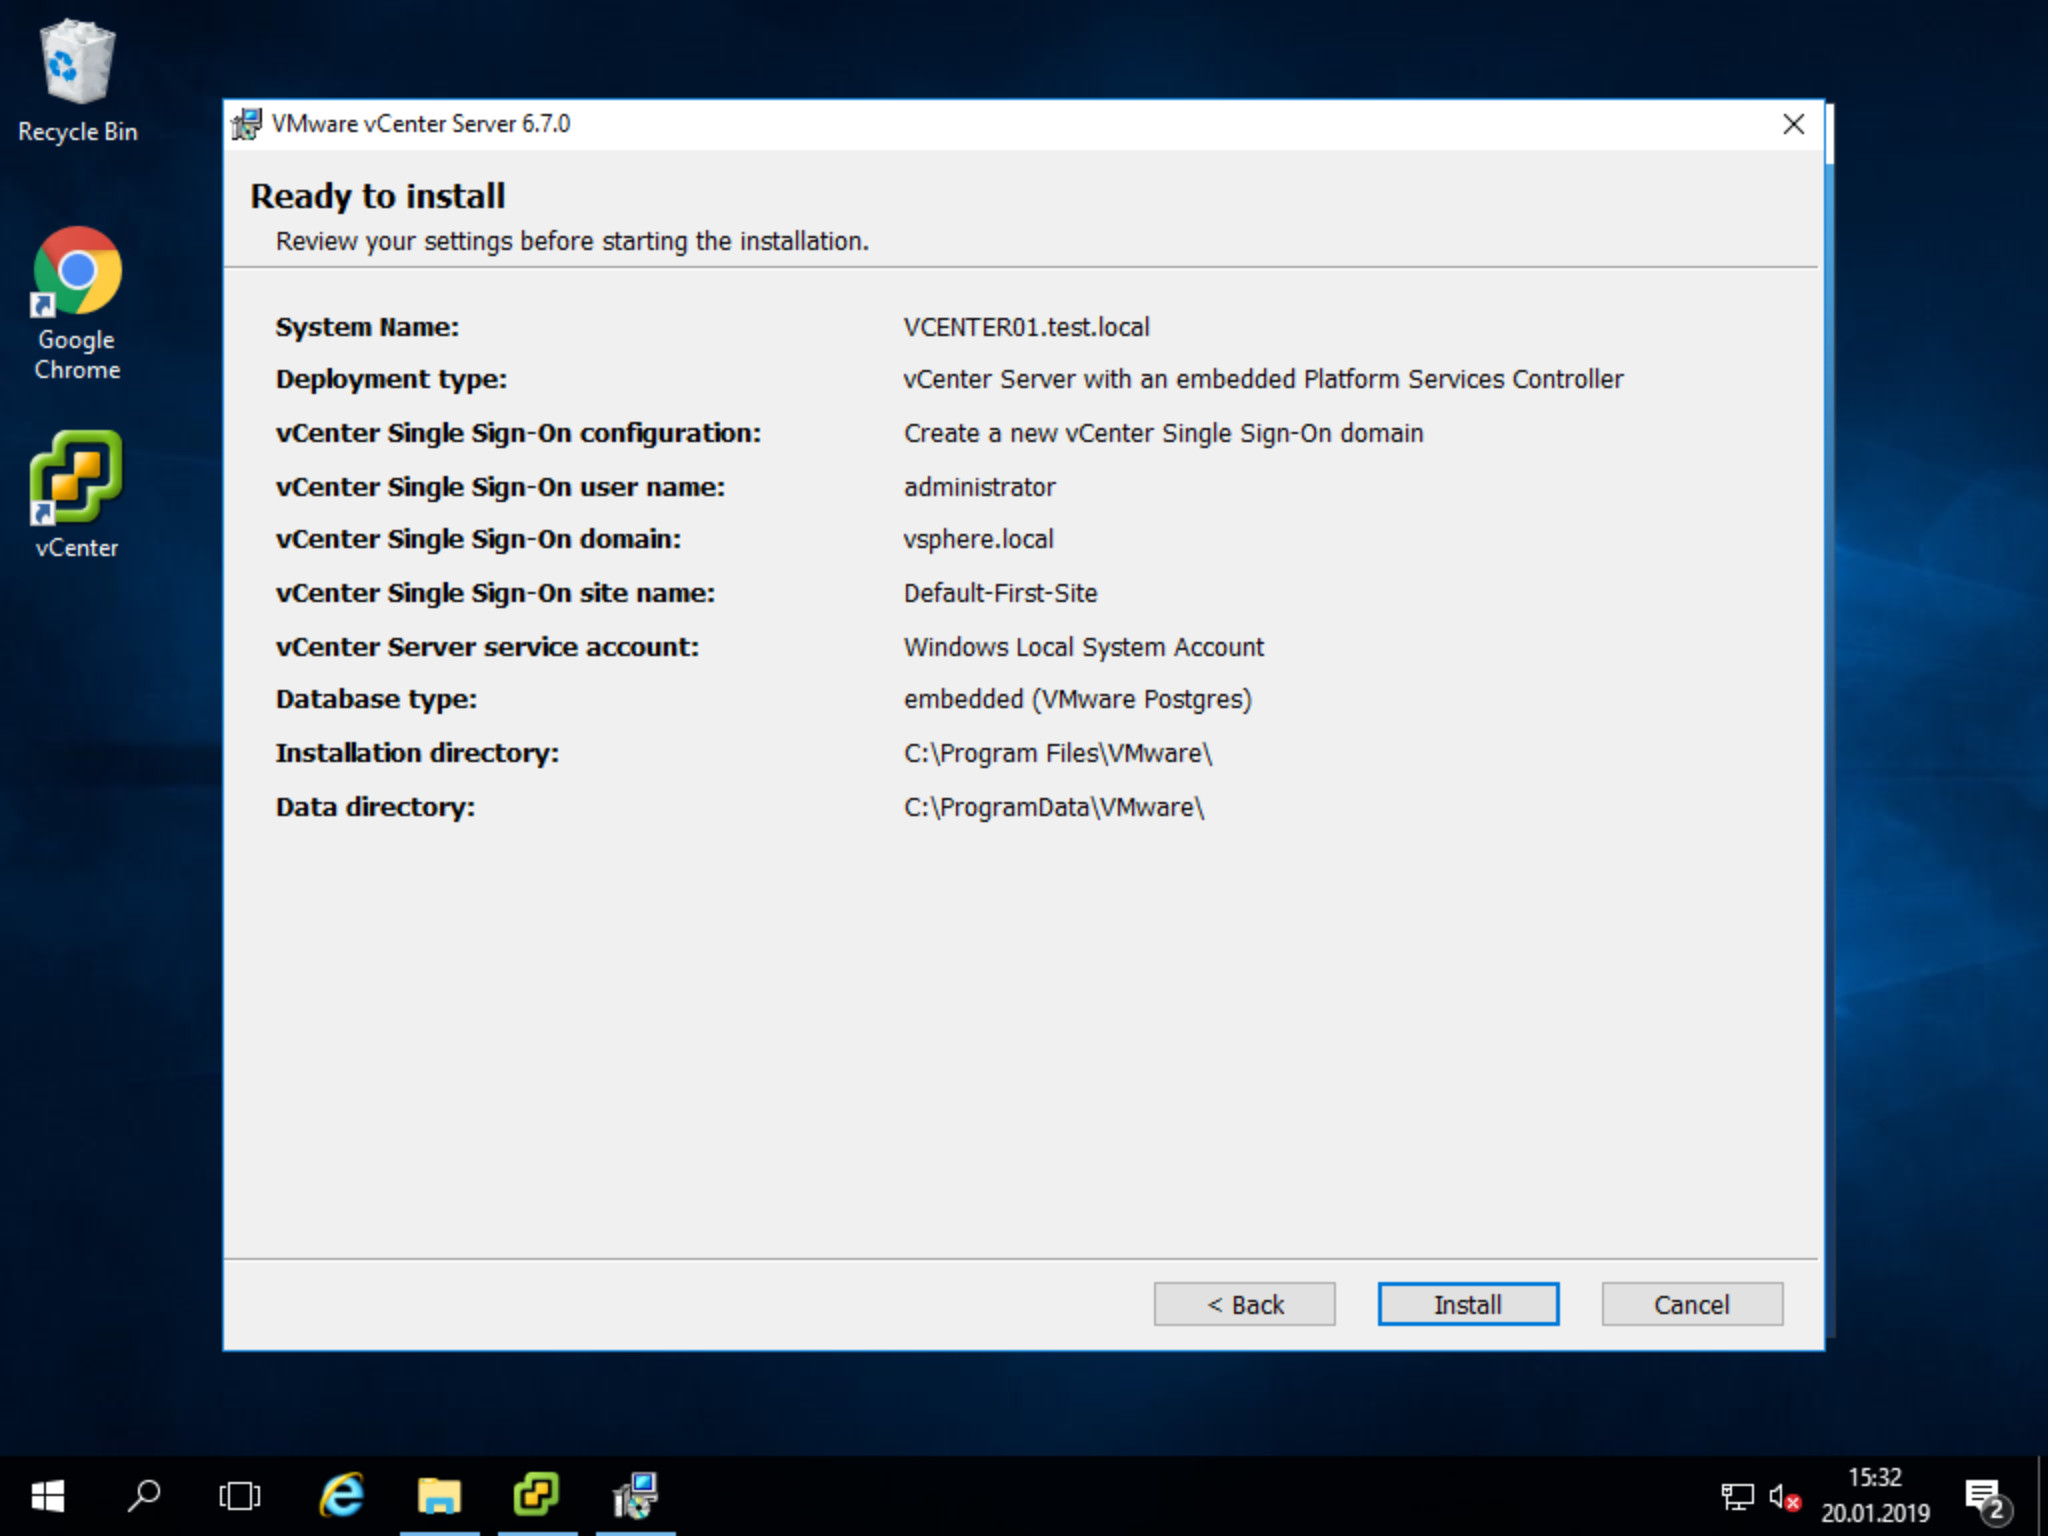
Task: Click the VCENTER01.test.local system name value
Action: point(1026,327)
